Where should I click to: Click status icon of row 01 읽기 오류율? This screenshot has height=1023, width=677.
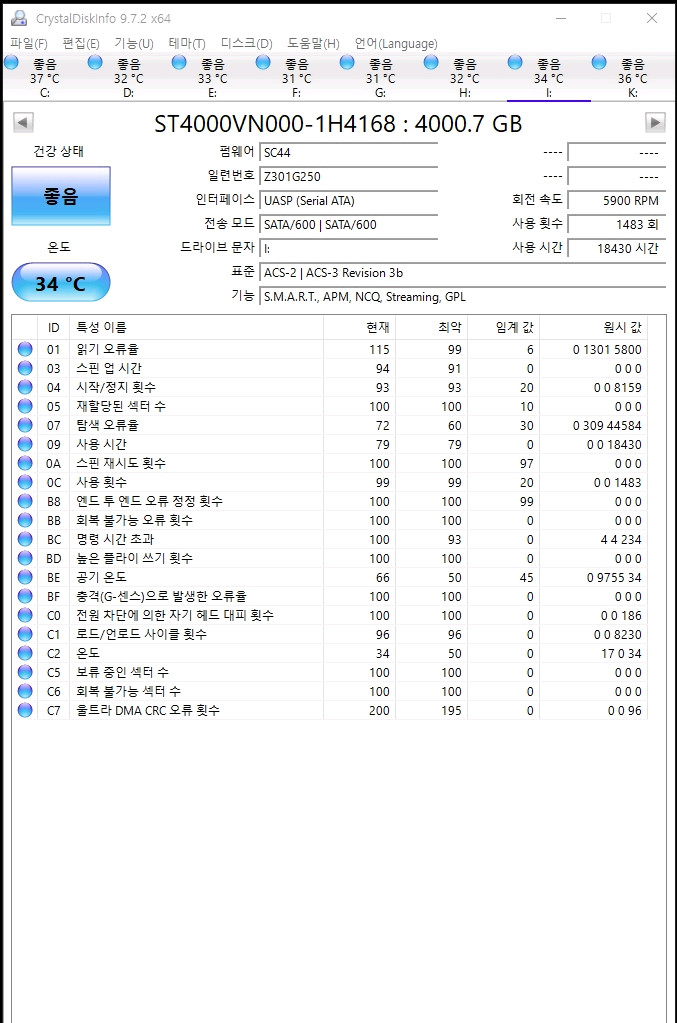click(25, 349)
